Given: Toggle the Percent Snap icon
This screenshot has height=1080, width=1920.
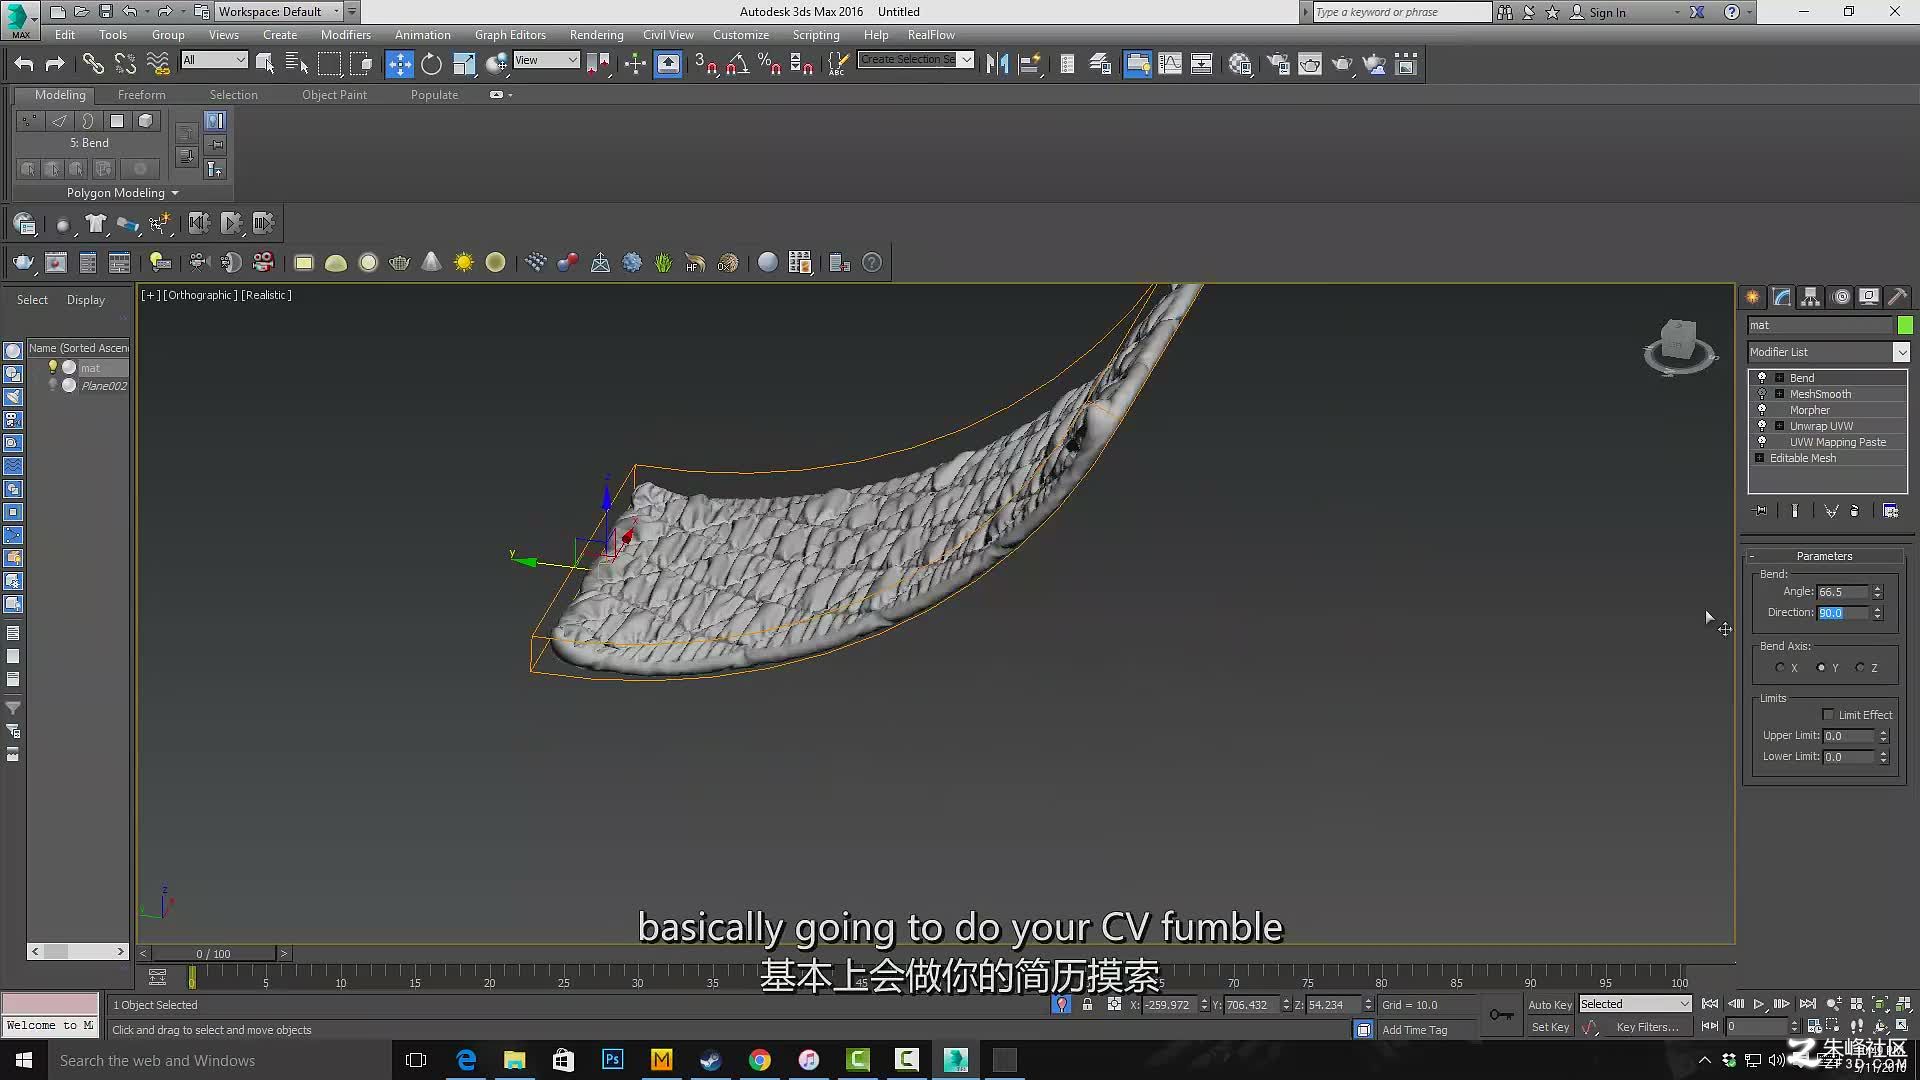Looking at the screenshot, I should [770, 64].
